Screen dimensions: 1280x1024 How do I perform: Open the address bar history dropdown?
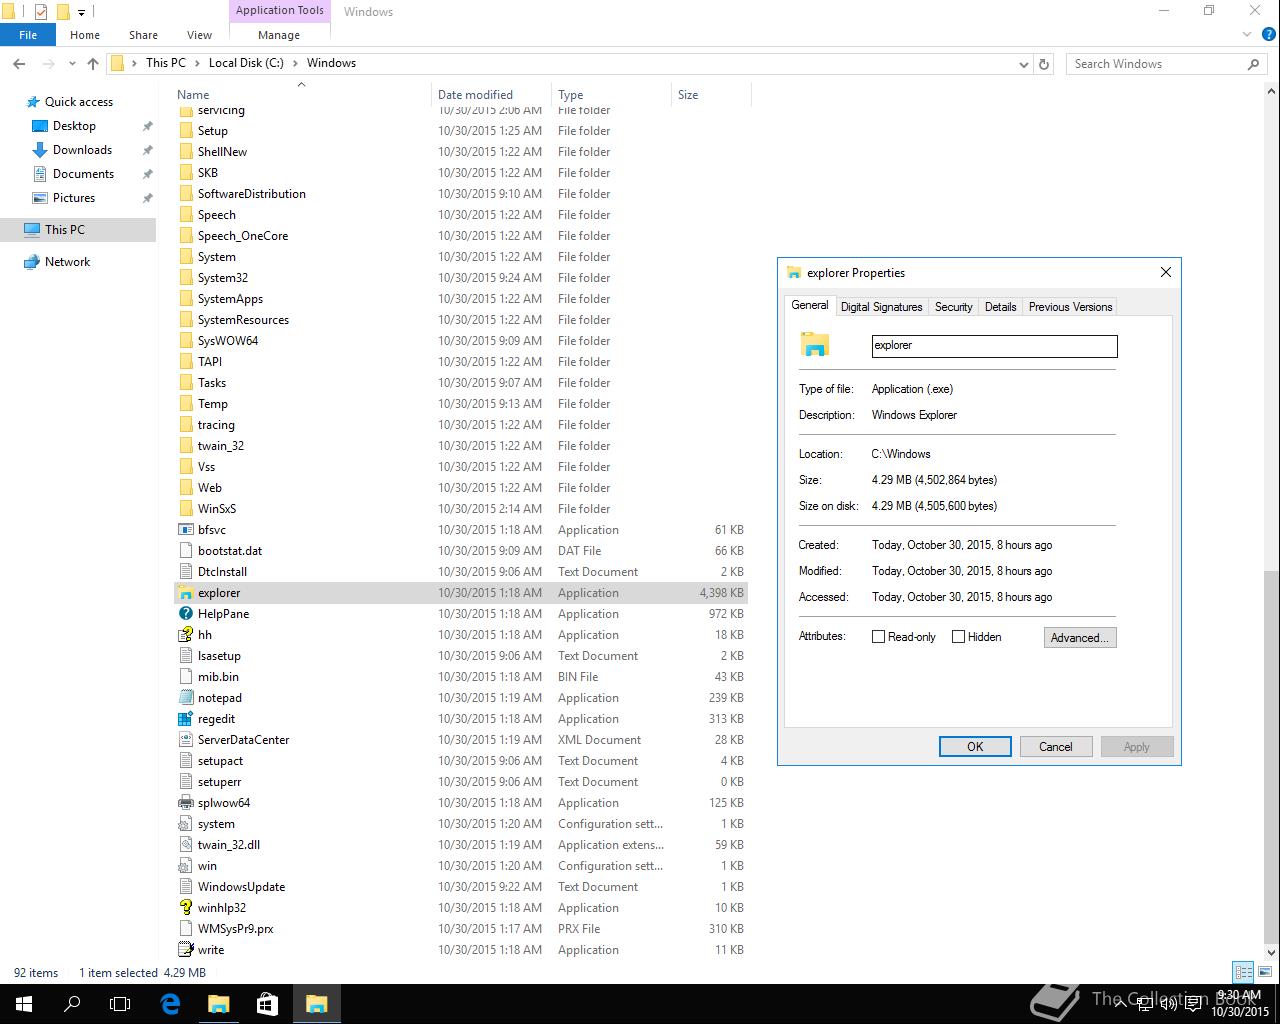point(1023,64)
